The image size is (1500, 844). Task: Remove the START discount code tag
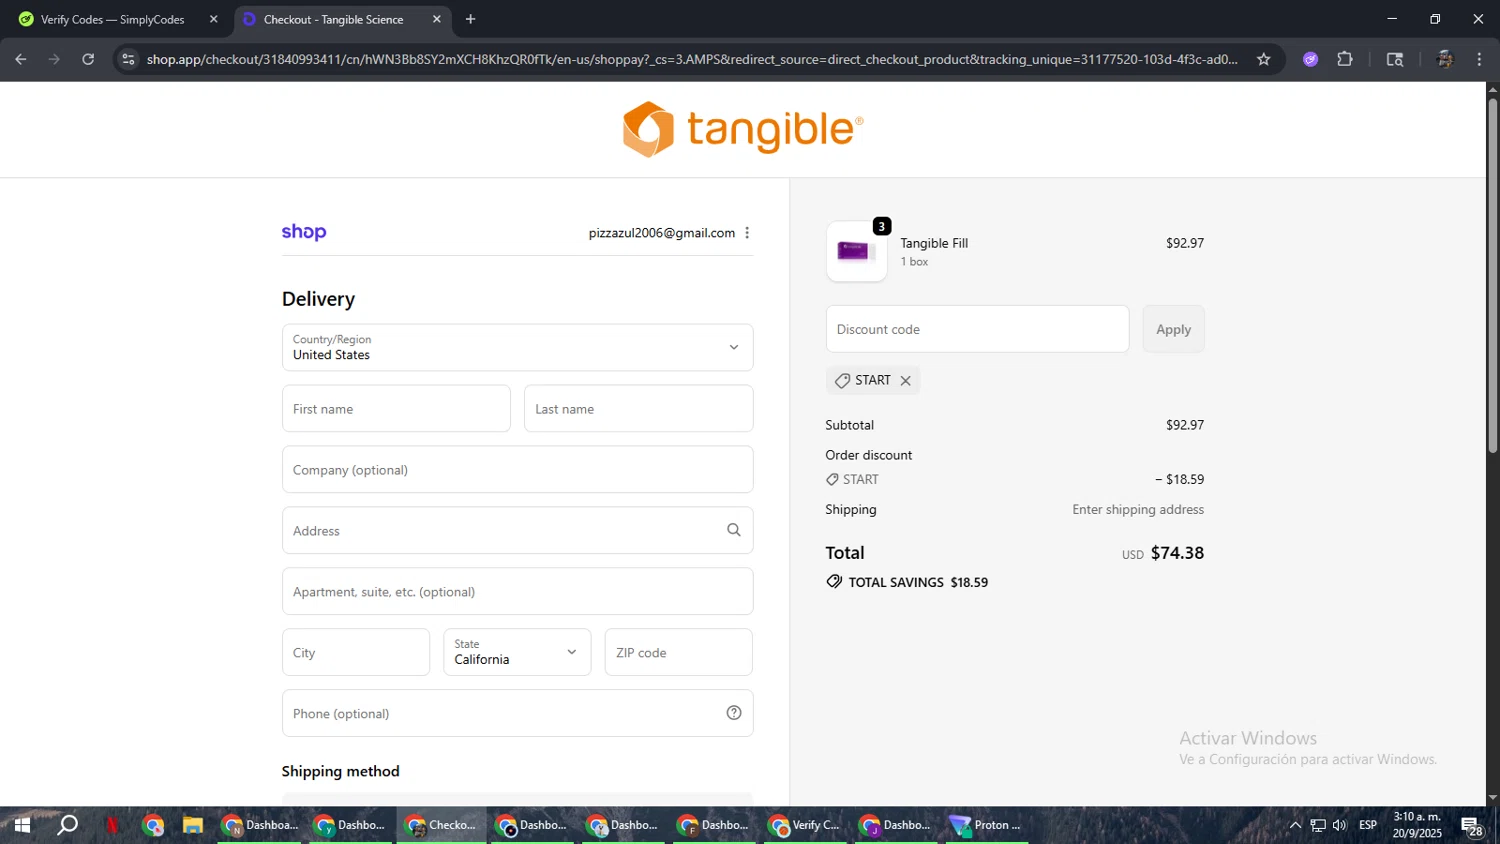(906, 381)
